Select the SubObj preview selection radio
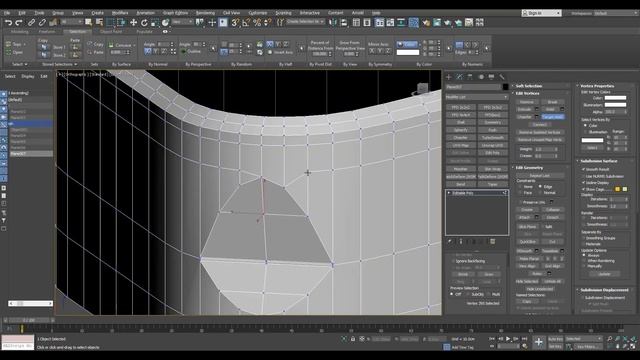640x360 pixels. (468, 294)
